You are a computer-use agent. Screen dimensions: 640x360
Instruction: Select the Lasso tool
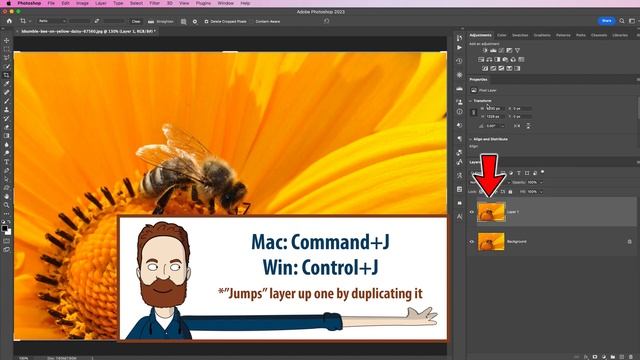point(7,58)
